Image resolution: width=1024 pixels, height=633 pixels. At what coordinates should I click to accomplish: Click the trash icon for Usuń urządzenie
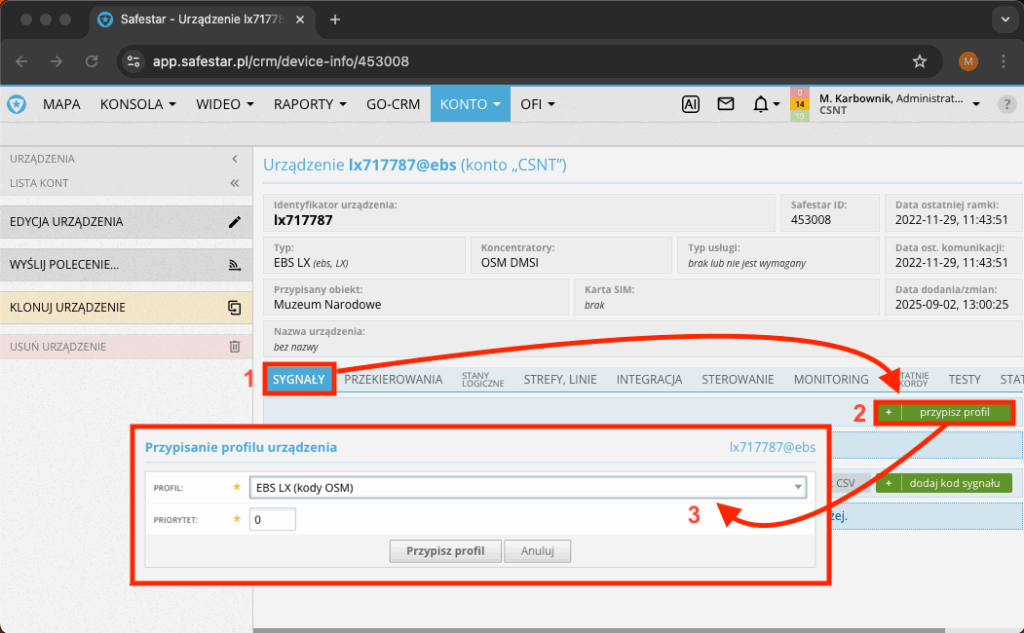(235, 347)
